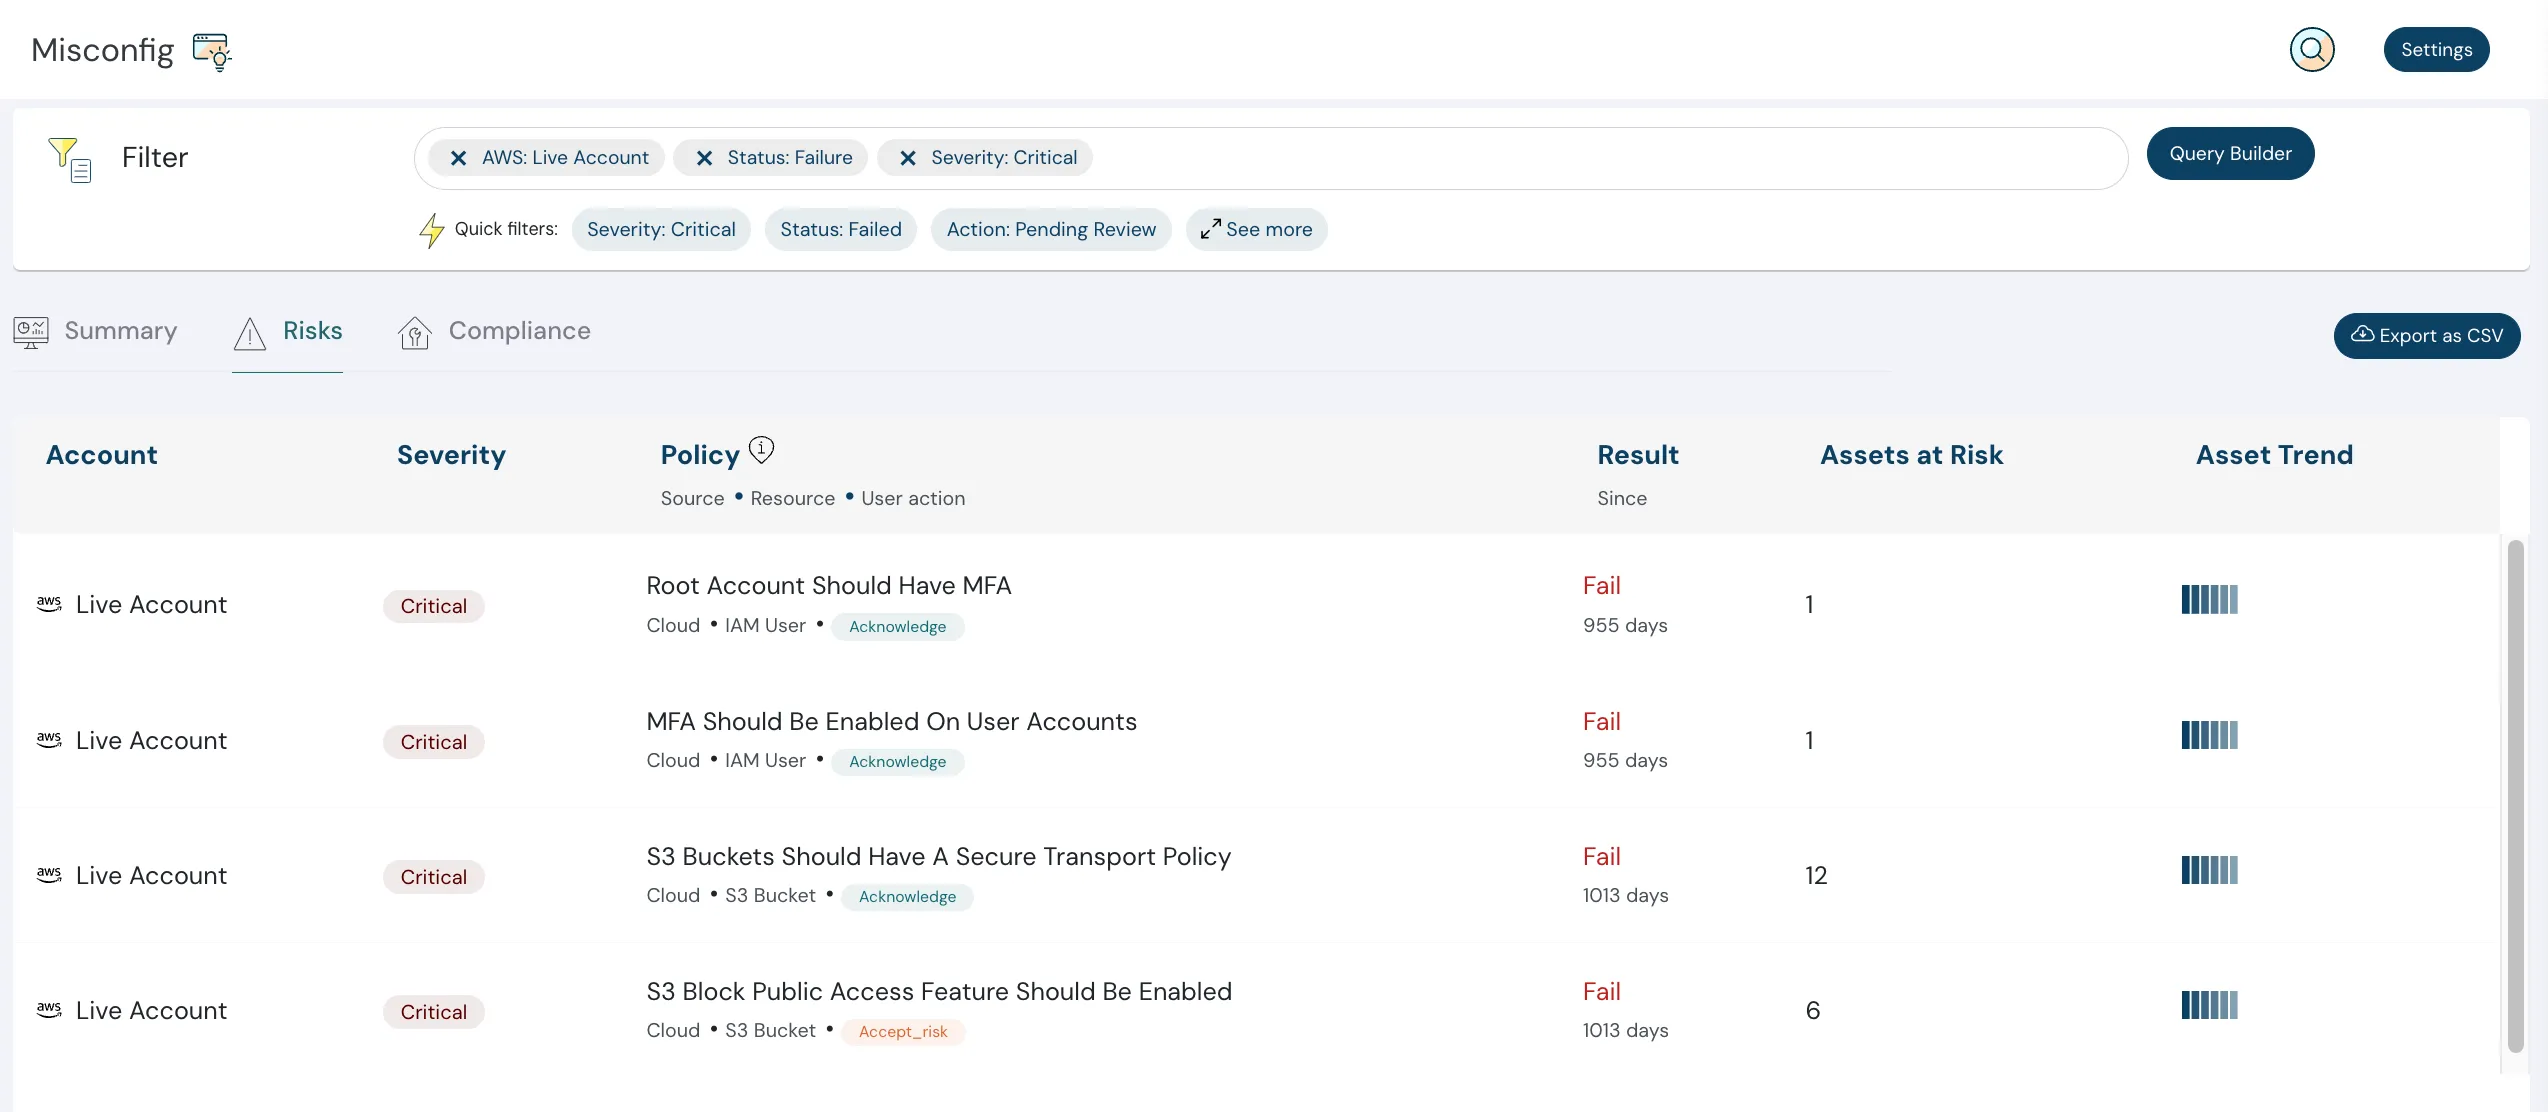Click assets at risk count 12
The image size is (2548, 1112).
(x=1816, y=876)
